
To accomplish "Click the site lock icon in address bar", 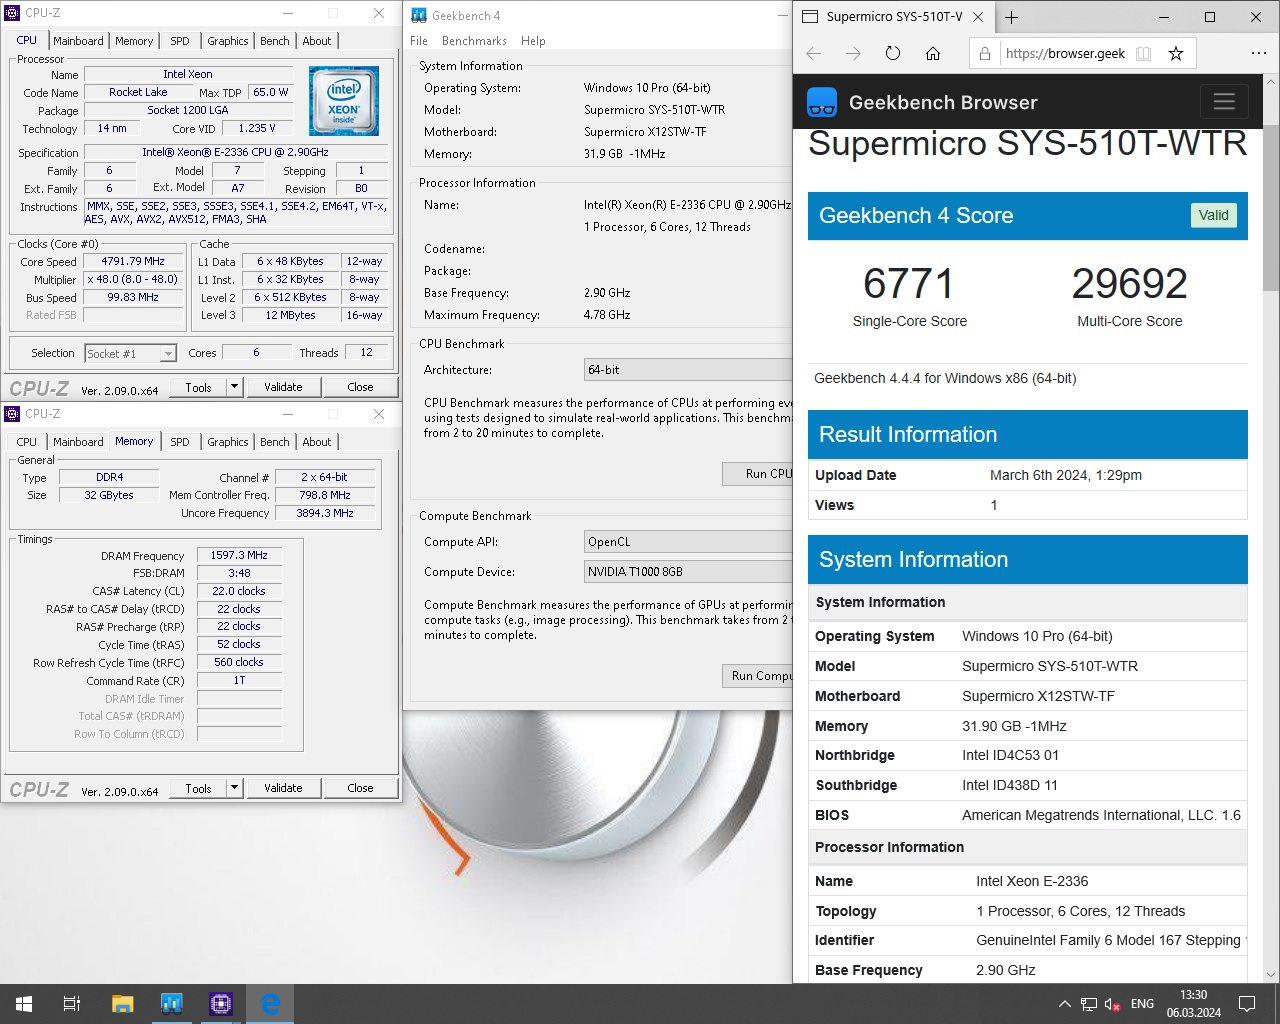I will pyautogui.click(x=985, y=54).
